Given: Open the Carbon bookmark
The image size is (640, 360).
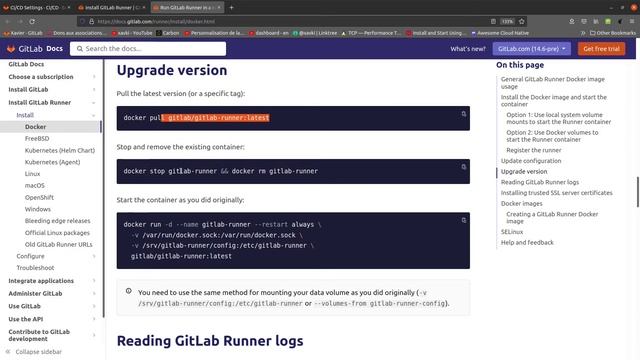Looking at the screenshot, I should [168, 33].
